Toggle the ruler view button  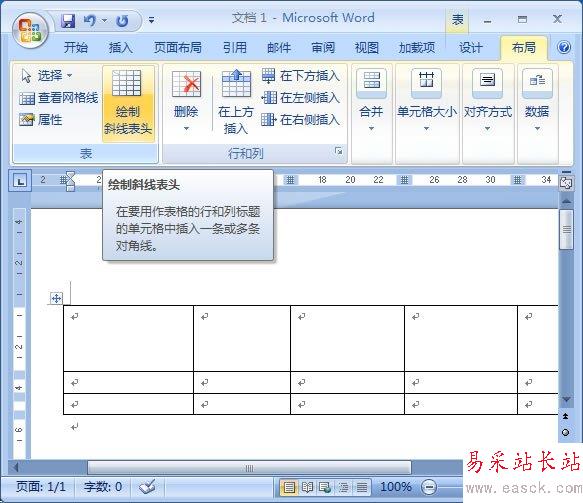click(x=566, y=183)
